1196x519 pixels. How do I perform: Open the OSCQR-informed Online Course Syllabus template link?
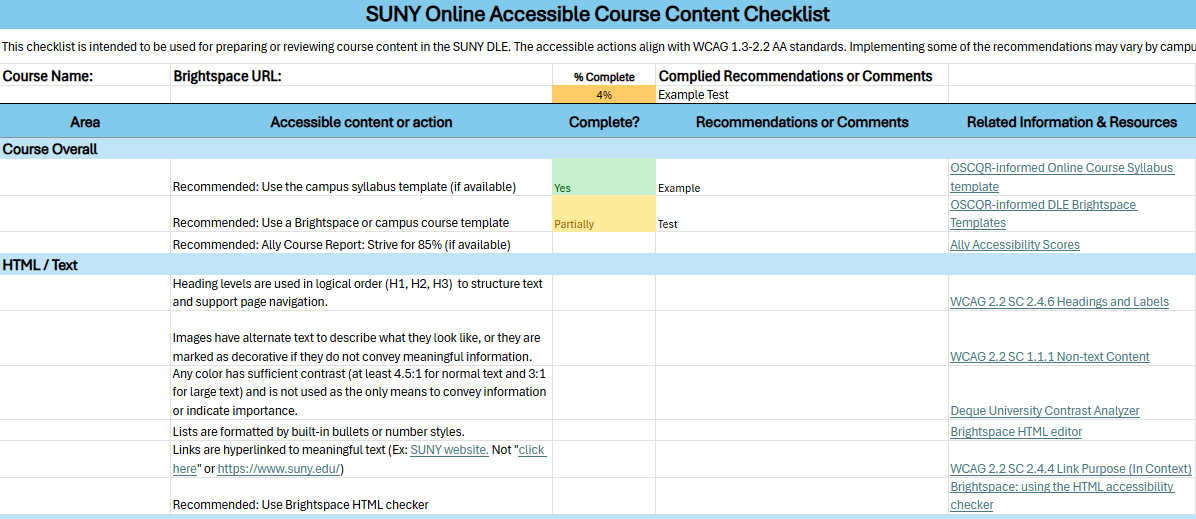point(1061,168)
